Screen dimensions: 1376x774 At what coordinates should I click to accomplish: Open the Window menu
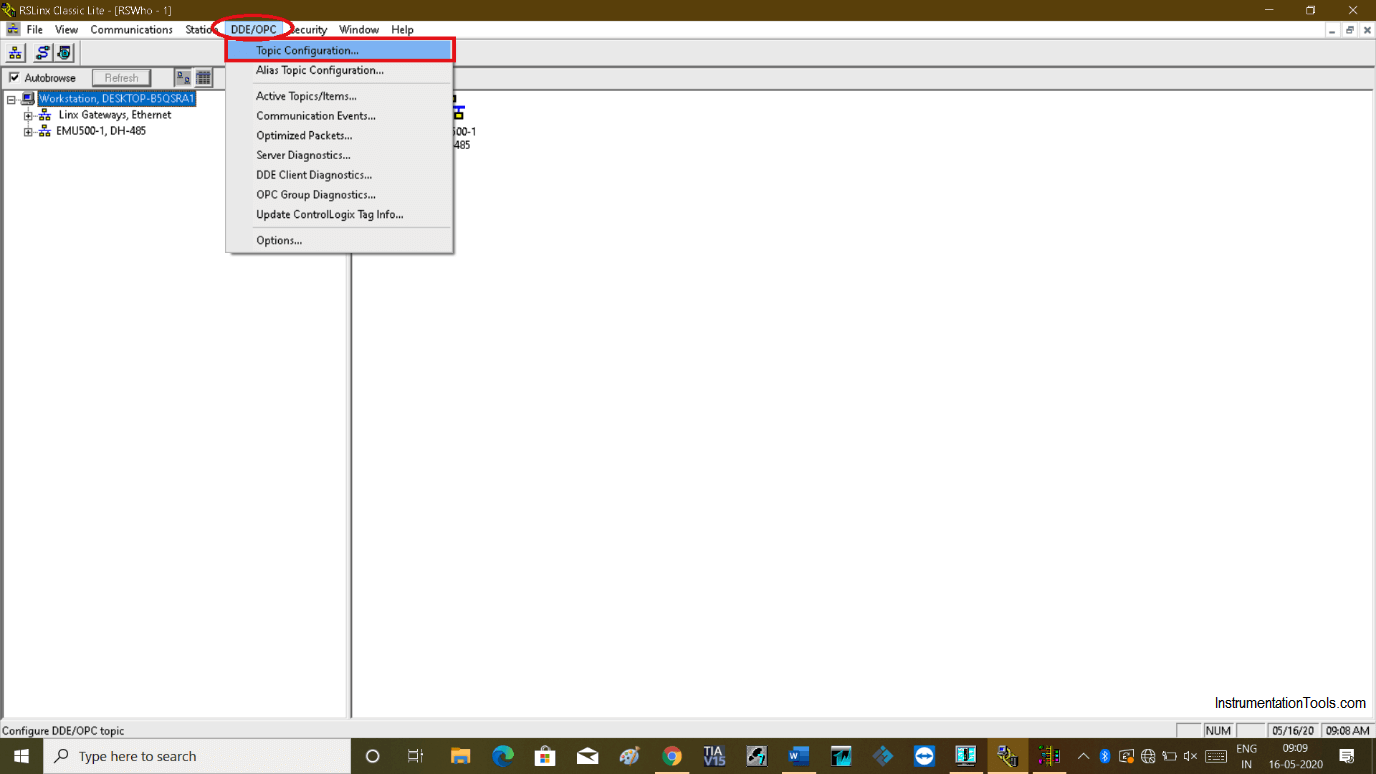(359, 30)
